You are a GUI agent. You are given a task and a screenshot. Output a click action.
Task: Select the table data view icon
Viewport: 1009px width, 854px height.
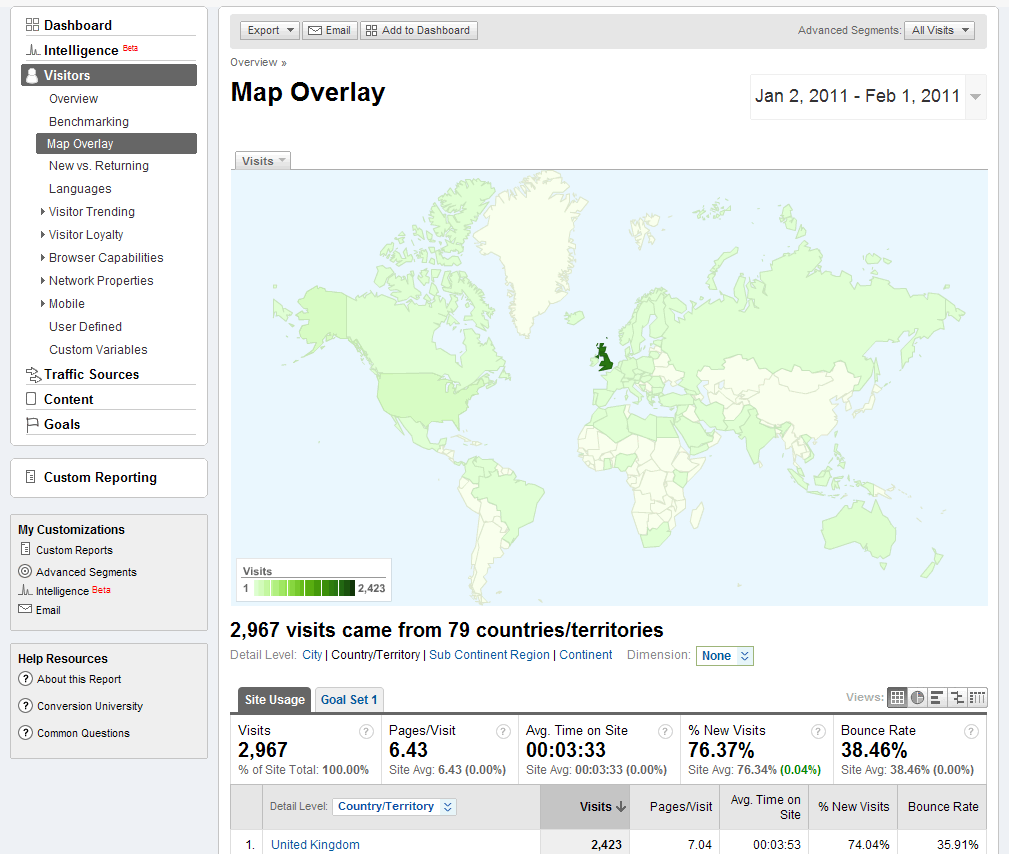pyautogui.click(x=897, y=697)
